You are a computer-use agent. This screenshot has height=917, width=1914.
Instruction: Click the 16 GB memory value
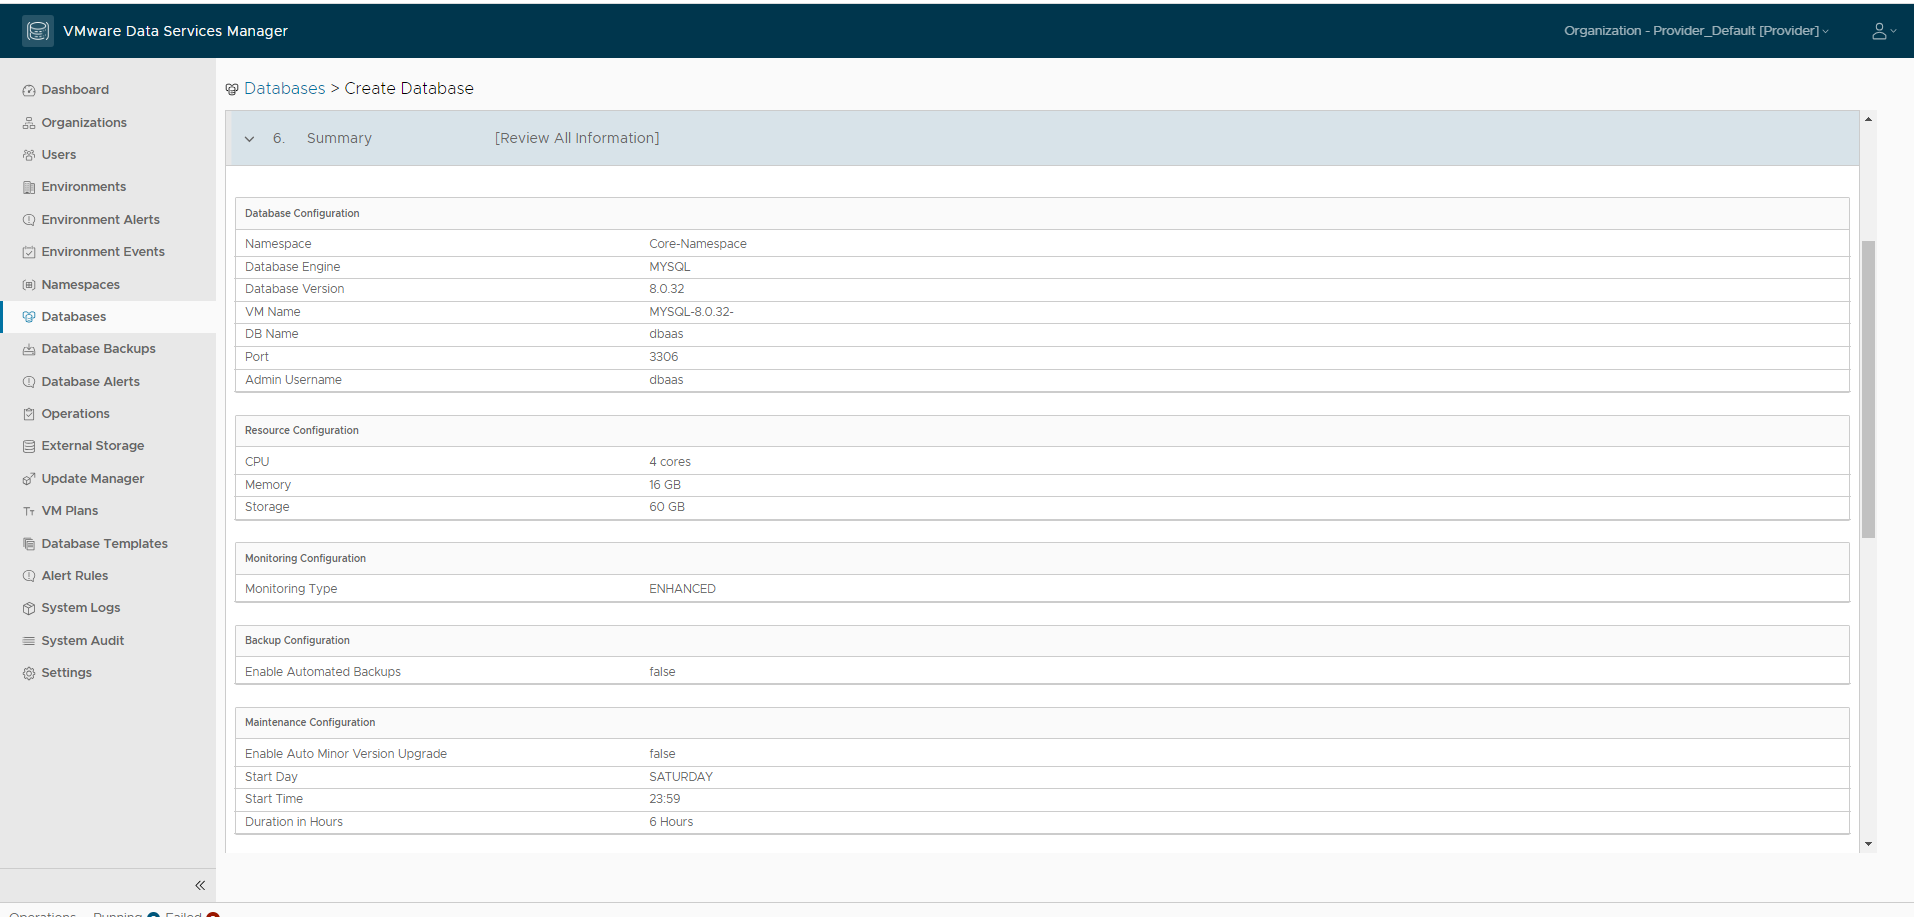pos(665,485)
